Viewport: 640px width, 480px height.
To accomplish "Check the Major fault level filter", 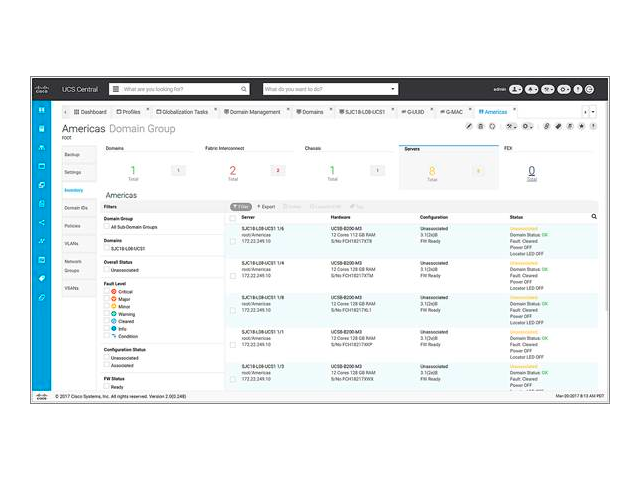I will (107, 299).
